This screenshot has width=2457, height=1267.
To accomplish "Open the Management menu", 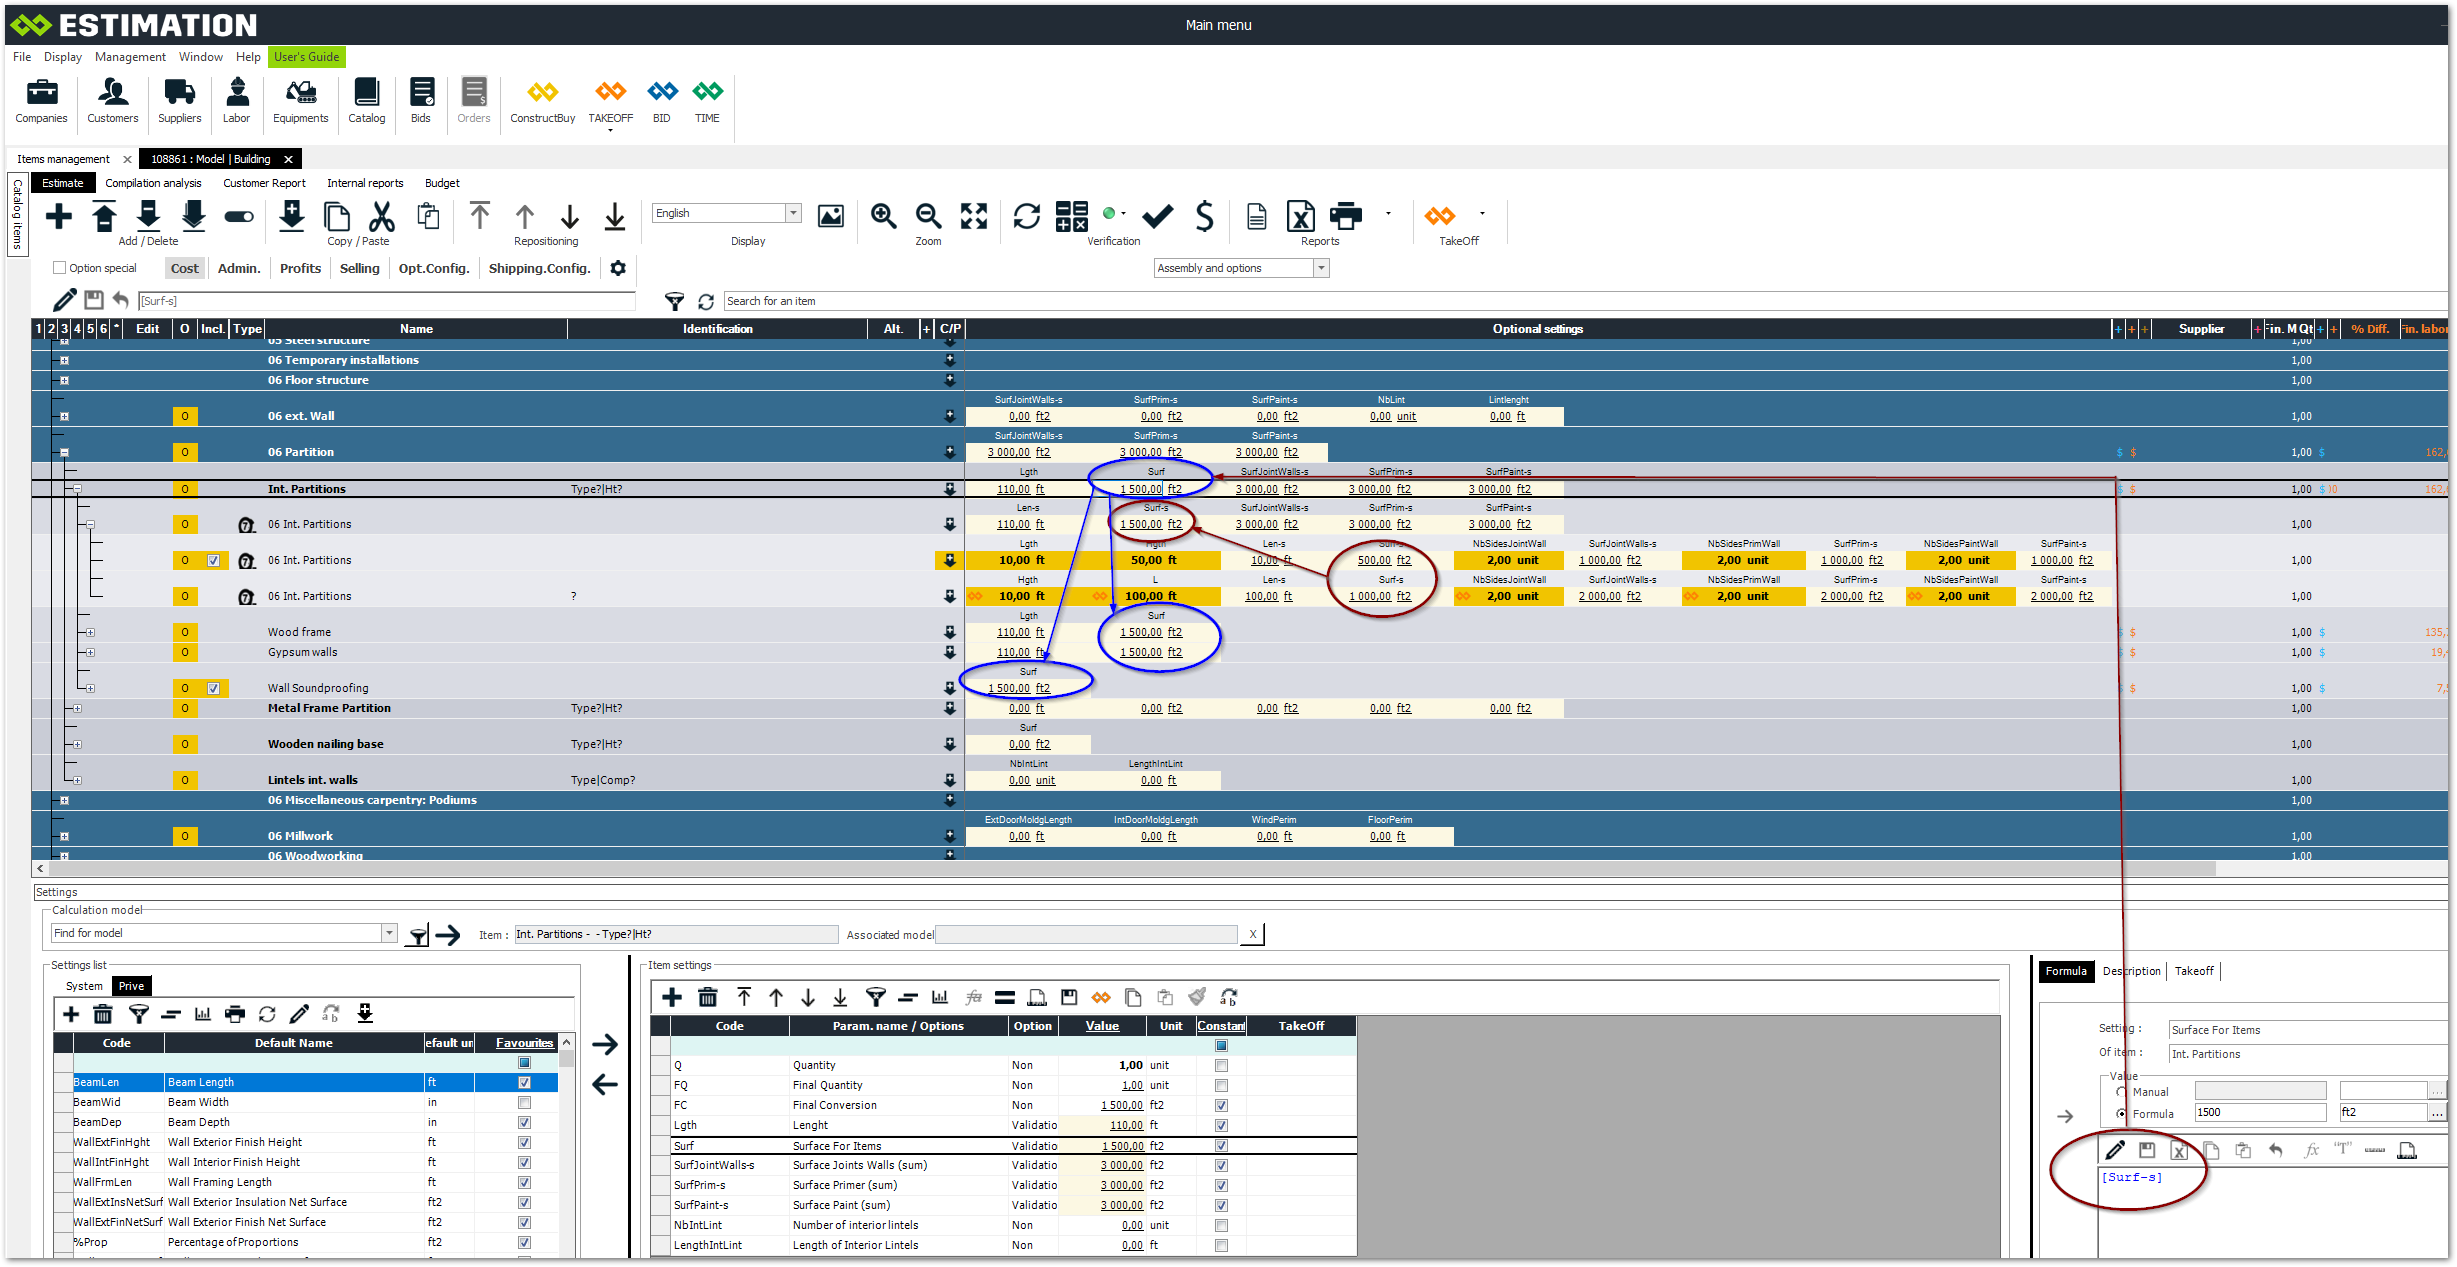I will (130, 57).
